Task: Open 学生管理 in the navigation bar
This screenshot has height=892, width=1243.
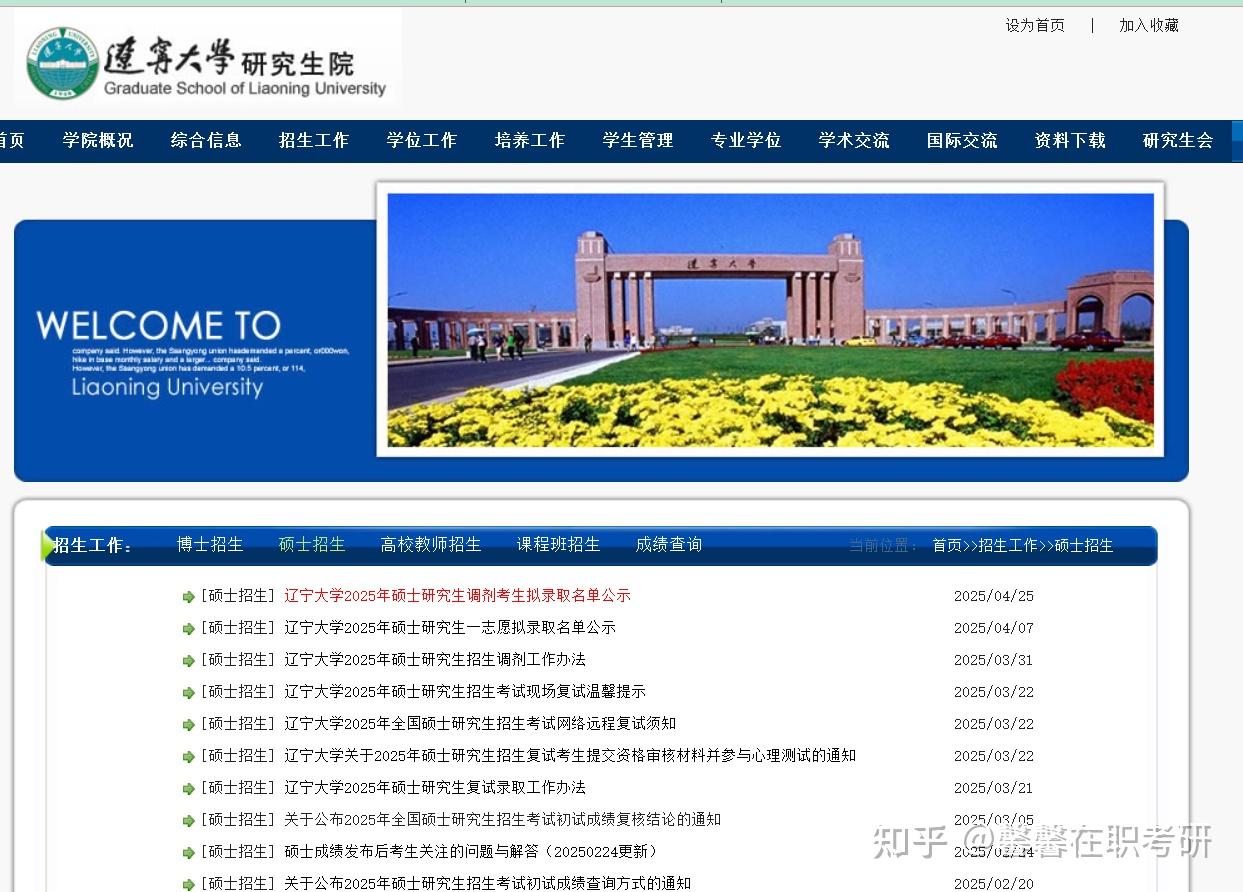Action: 638,141
